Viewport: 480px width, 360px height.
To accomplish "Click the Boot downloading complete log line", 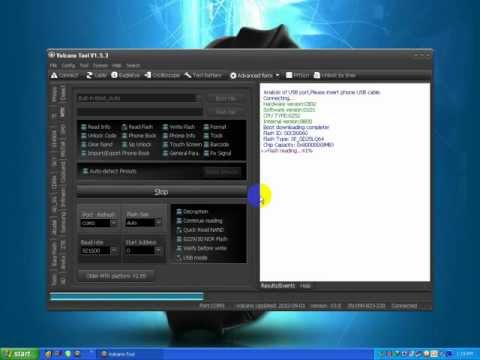I will coord(296,127).
